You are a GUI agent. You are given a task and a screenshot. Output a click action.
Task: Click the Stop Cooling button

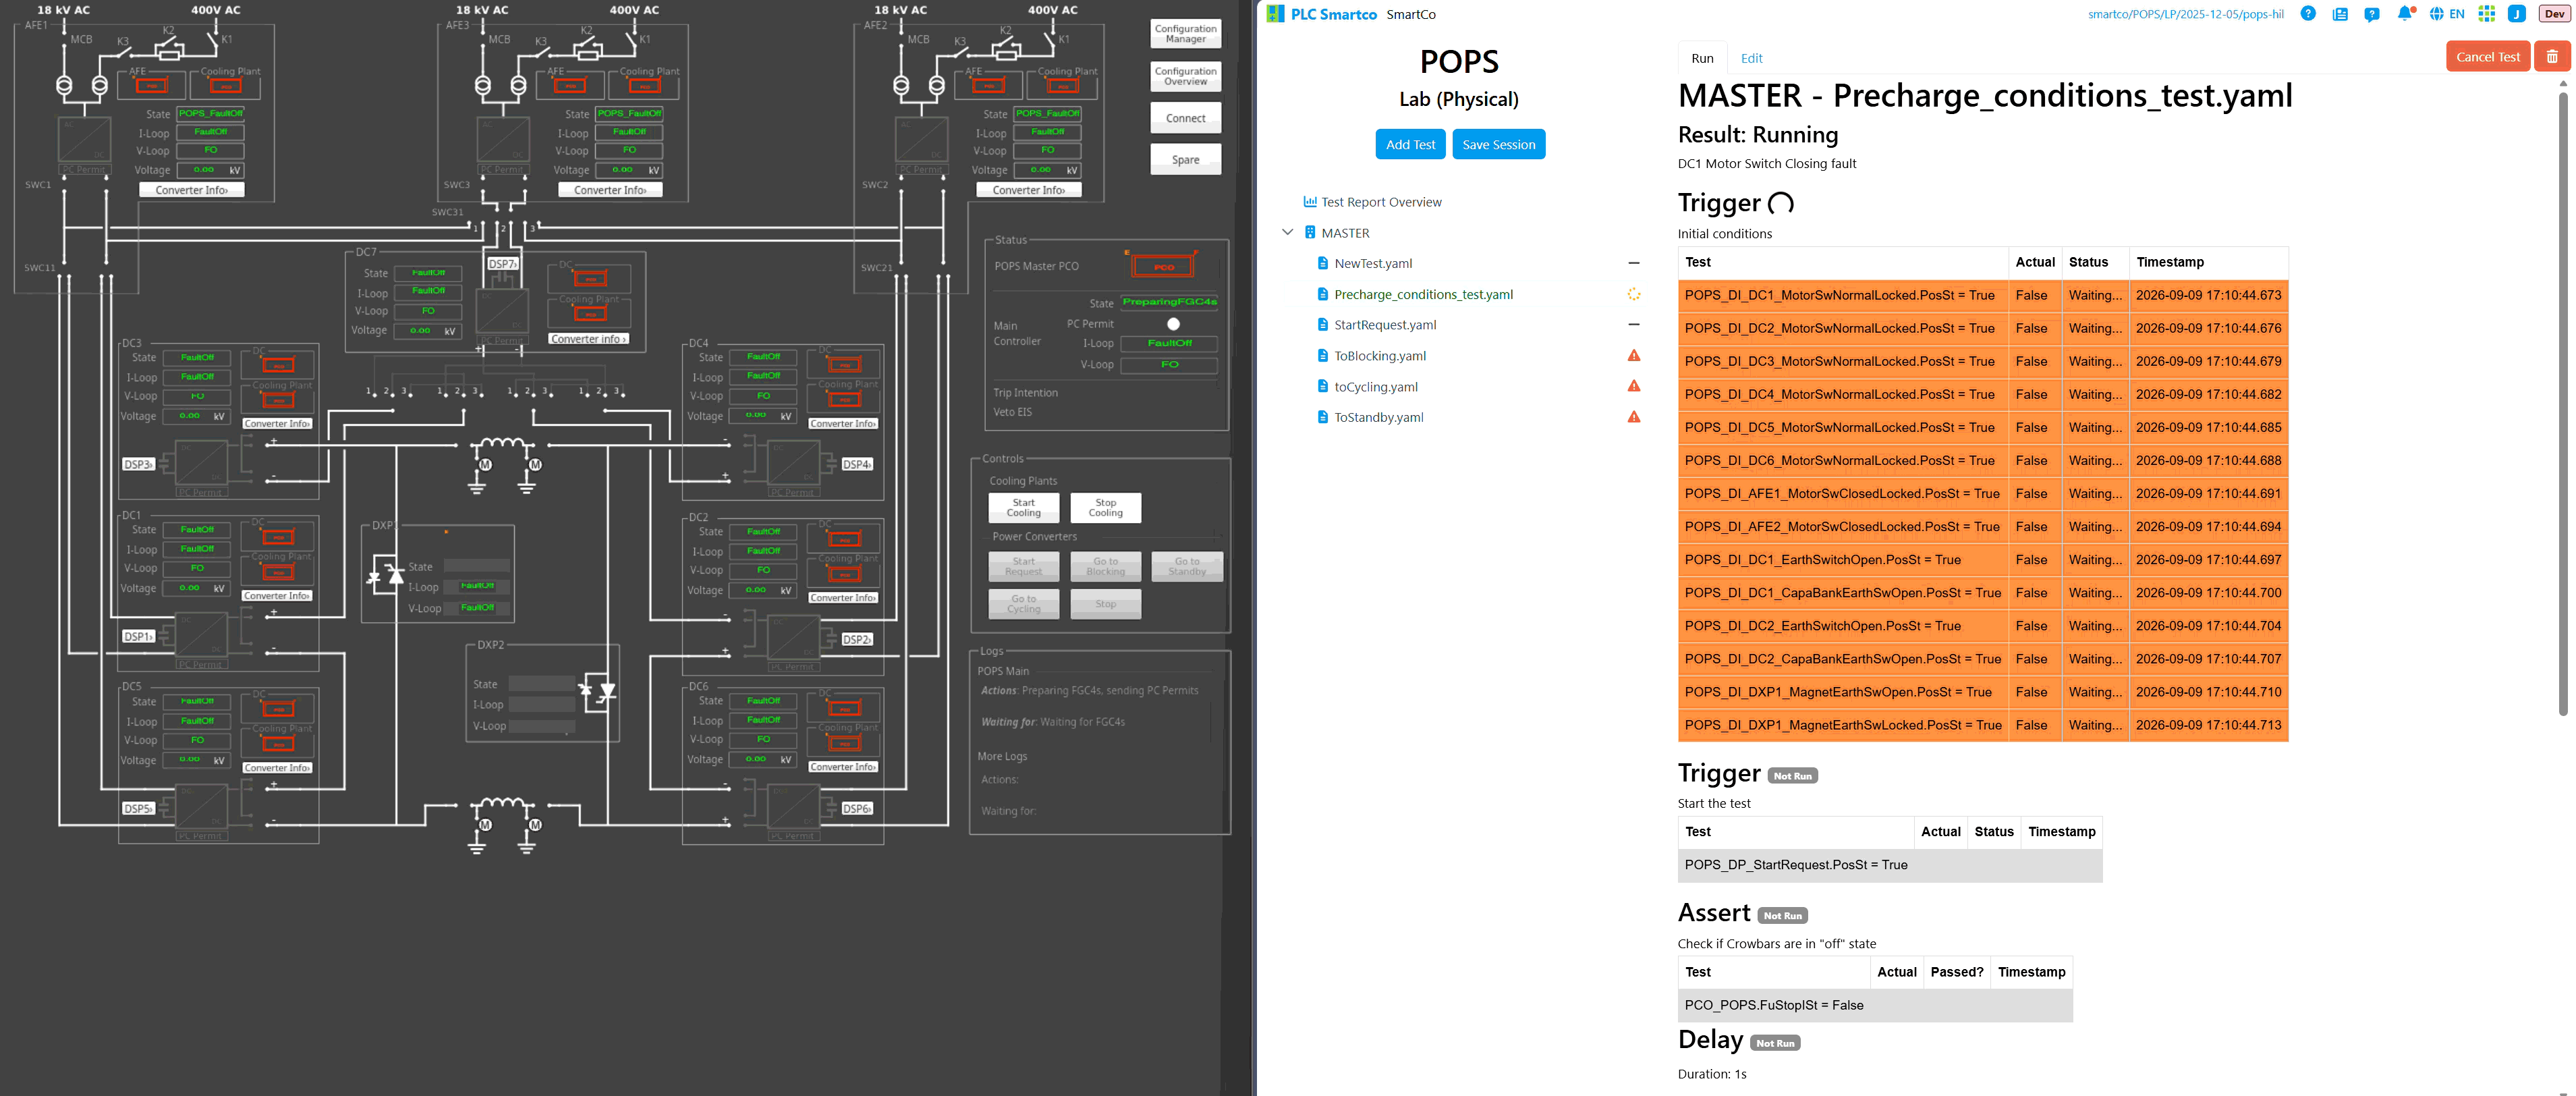point(1105,508)
